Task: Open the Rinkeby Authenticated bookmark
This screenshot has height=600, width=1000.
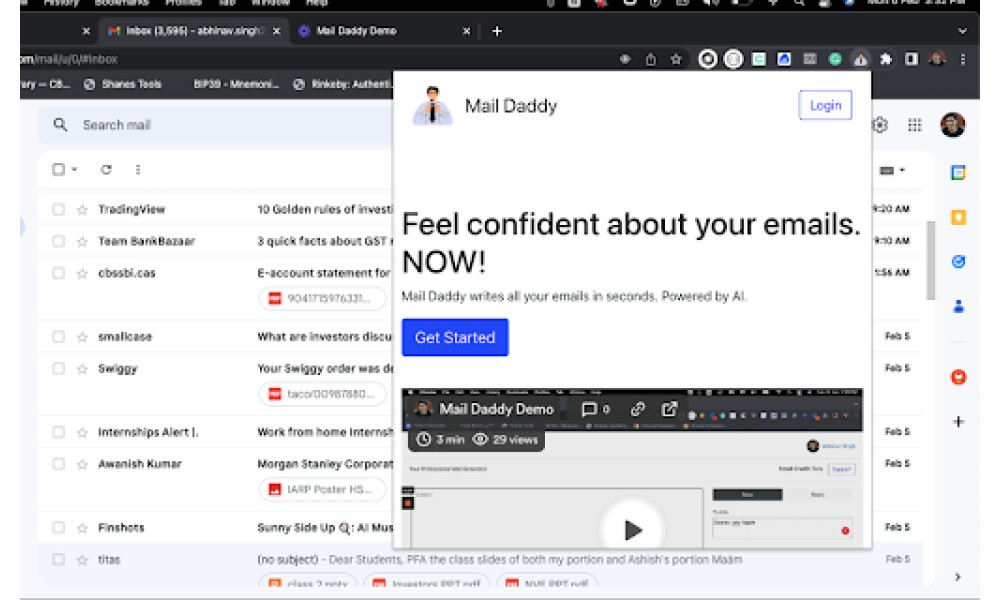Action: [342, 84]
